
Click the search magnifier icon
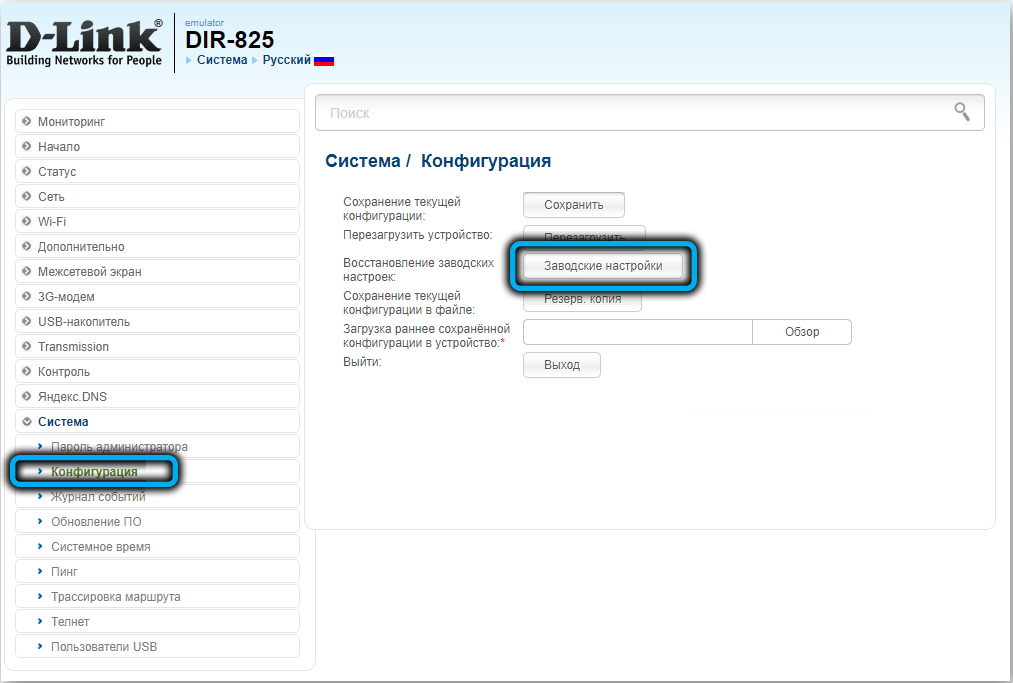click(x=961, y=112)
